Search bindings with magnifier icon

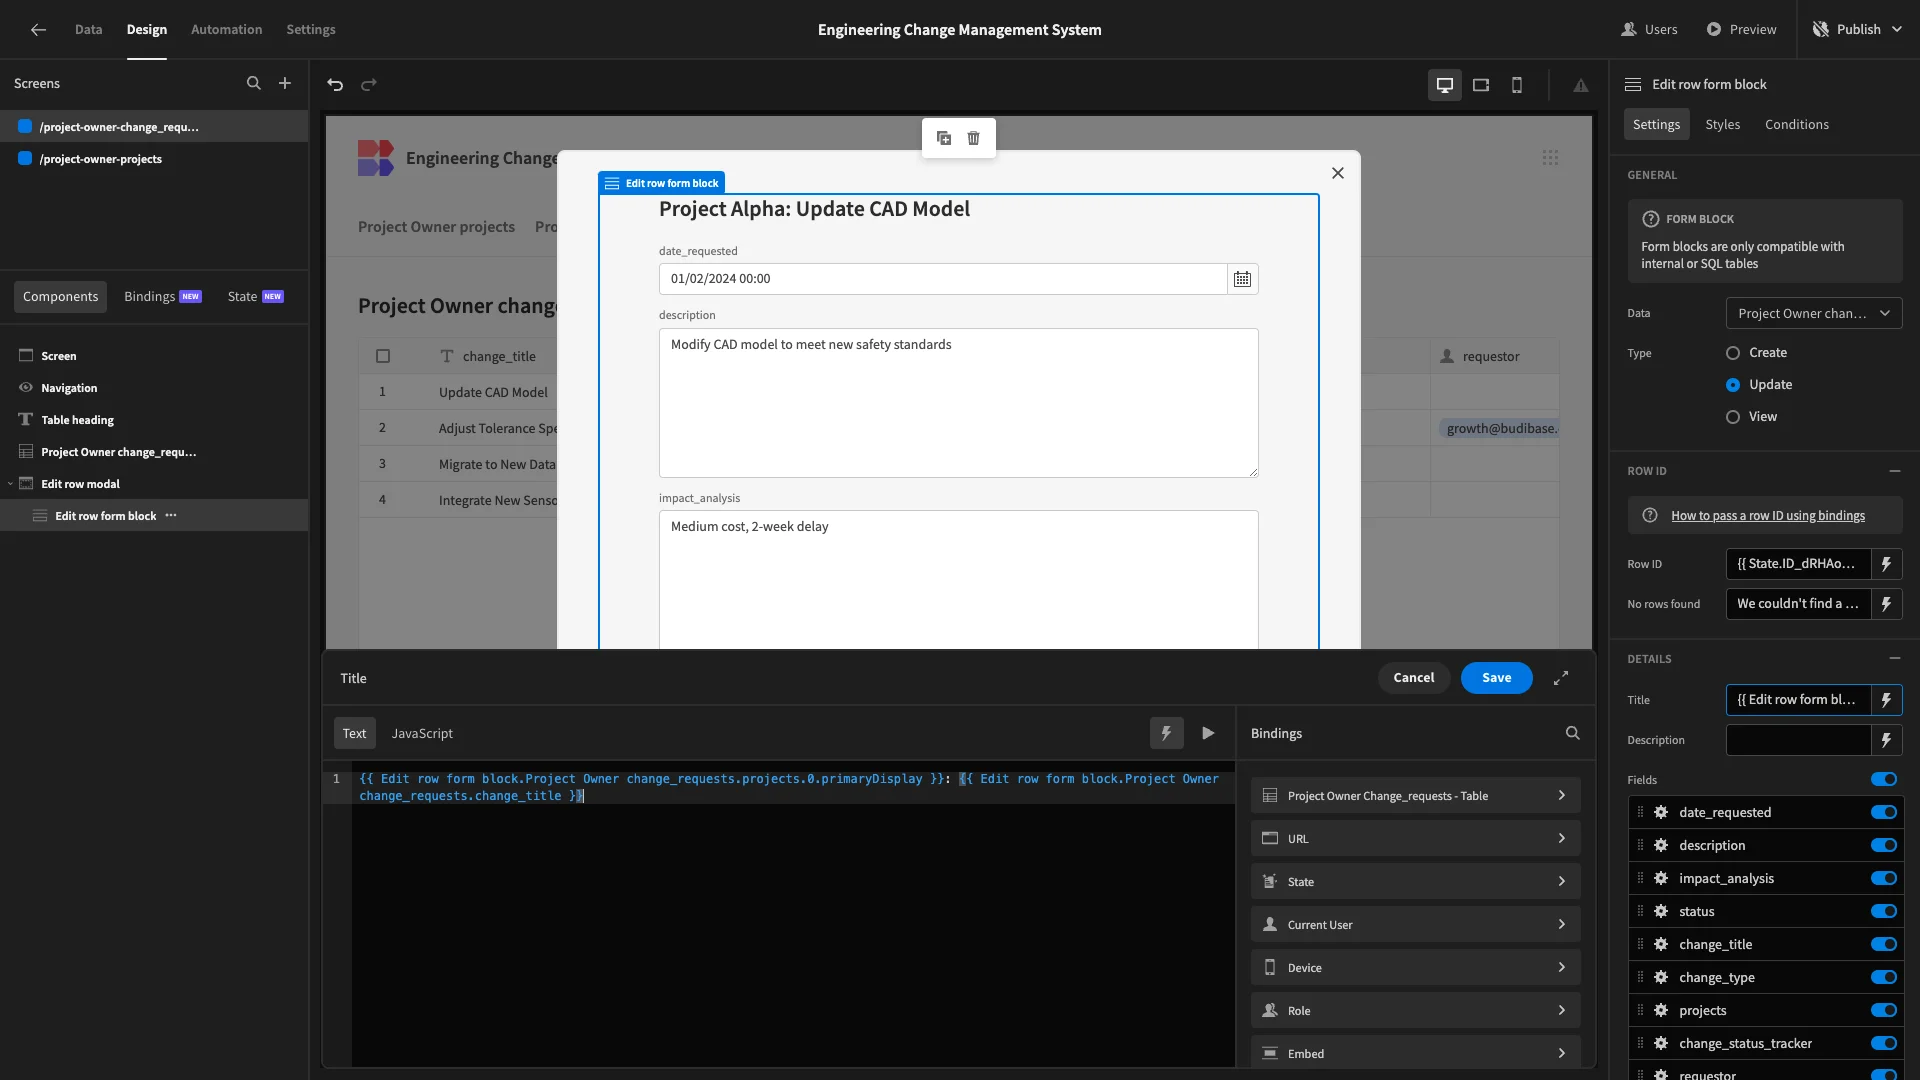(x=1573, y=733)
